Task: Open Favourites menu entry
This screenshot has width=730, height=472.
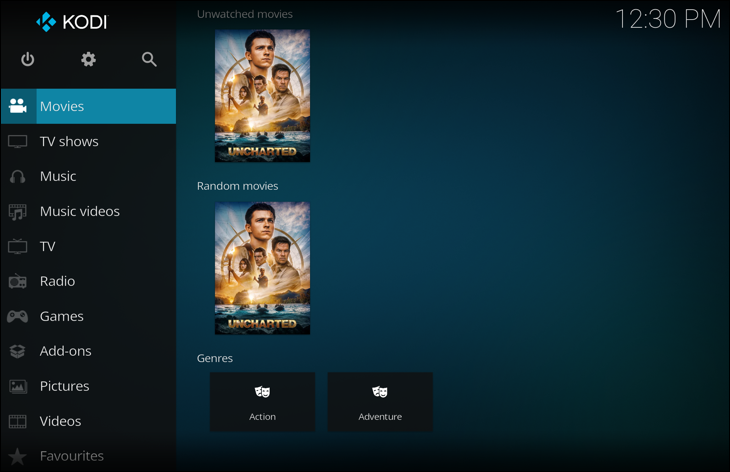Action: [x=88, y=456]
